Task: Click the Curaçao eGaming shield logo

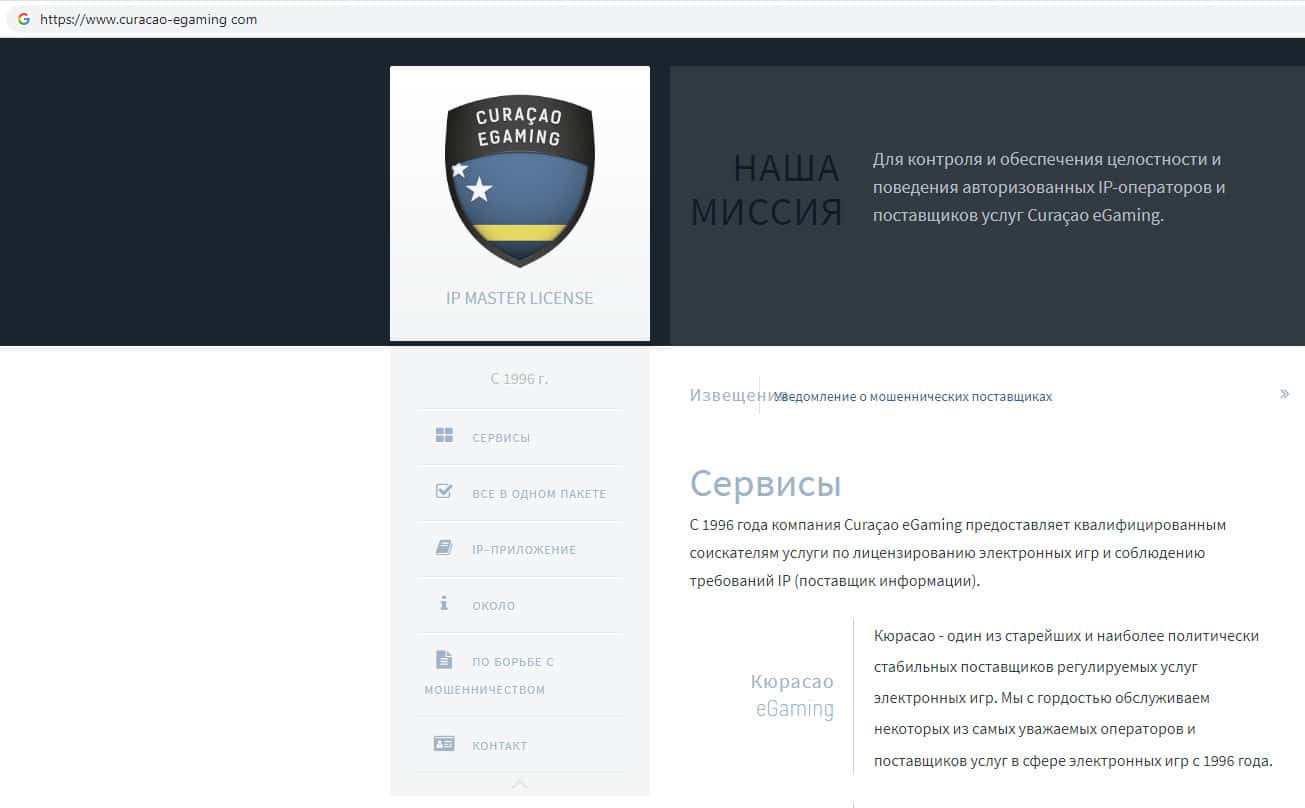Action: (520, 181)
